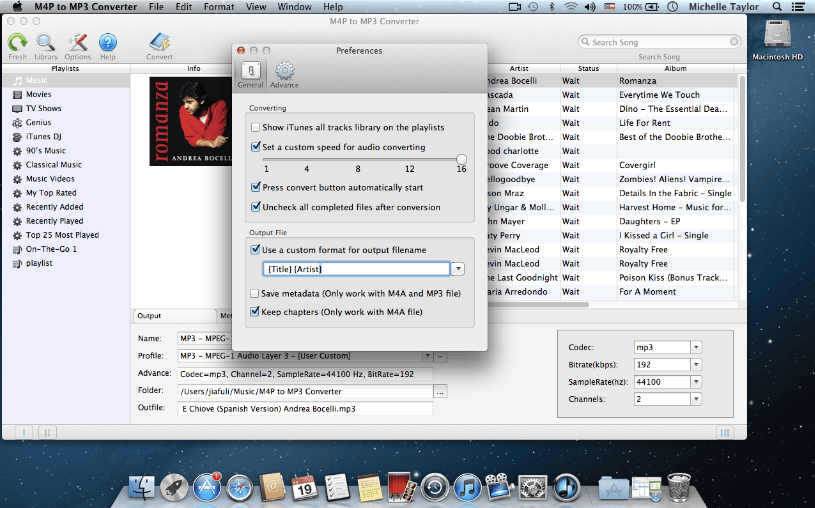Click the Status column header
The image size is (815, 508).
(x=588, y=68)
